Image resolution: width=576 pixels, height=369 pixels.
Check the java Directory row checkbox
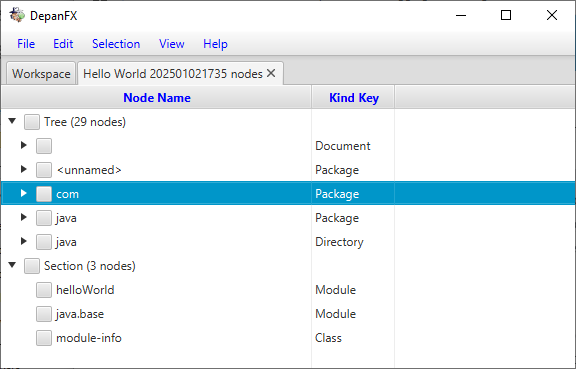click(44, 242)
